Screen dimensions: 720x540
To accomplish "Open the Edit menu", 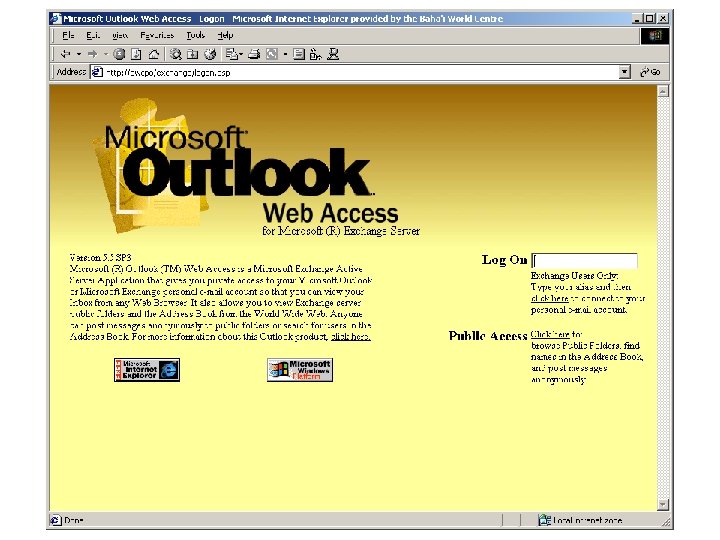I will coord(93,35).
